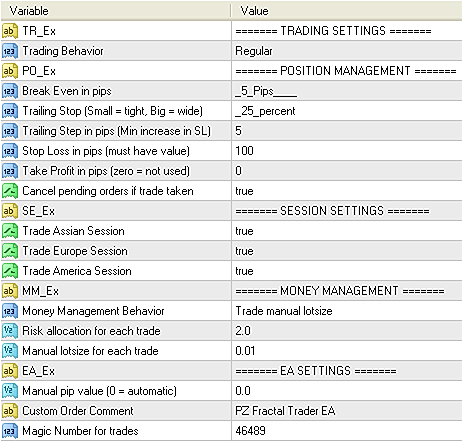Open the Break Even _5_Pips value dropdown
462x445 pixels.
347,91
